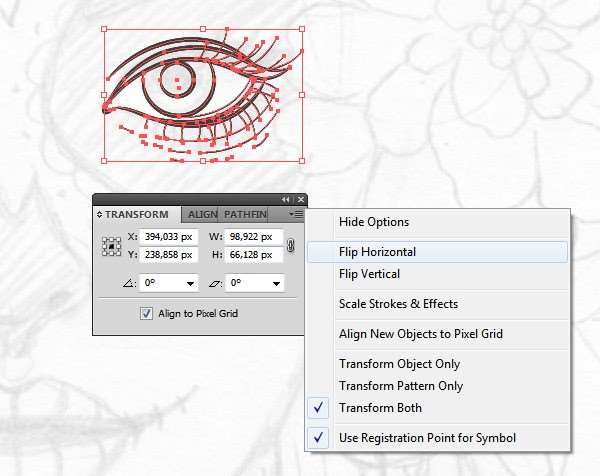Open the rotation angle dropdown
Screen dimensions: 600x476
(x=190, y=284)
